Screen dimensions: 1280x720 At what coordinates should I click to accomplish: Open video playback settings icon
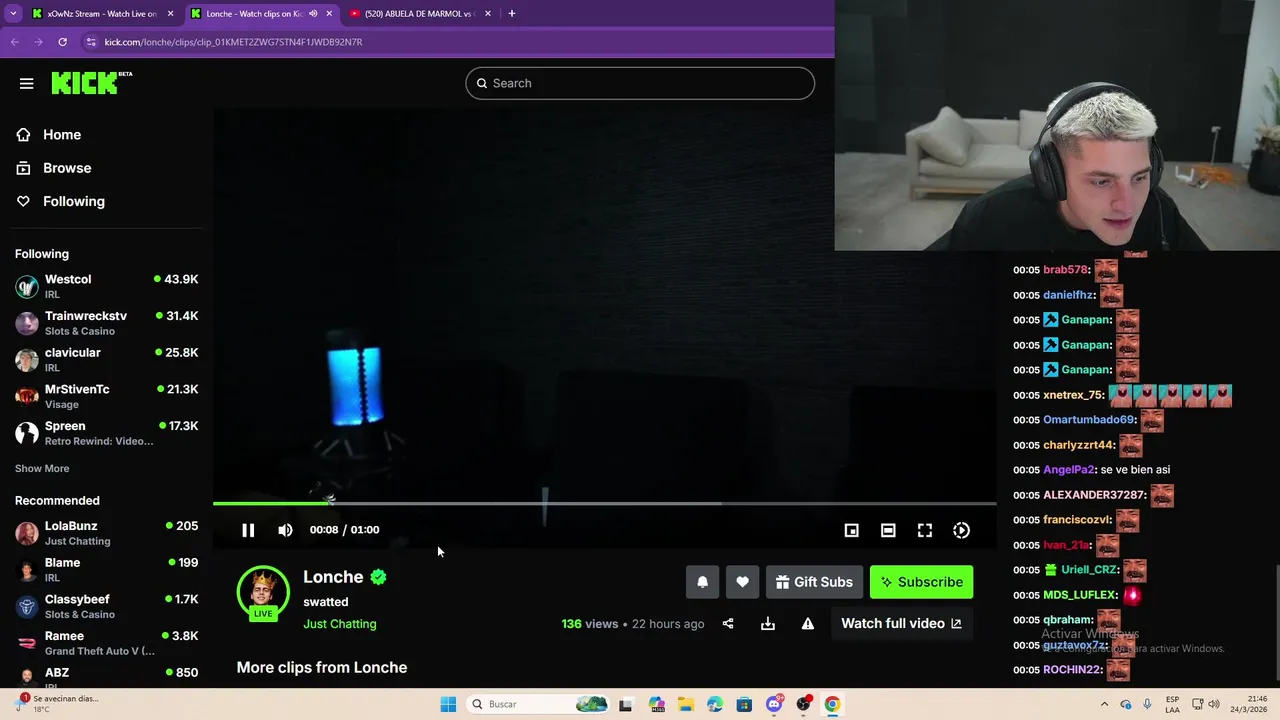point(961,531)
